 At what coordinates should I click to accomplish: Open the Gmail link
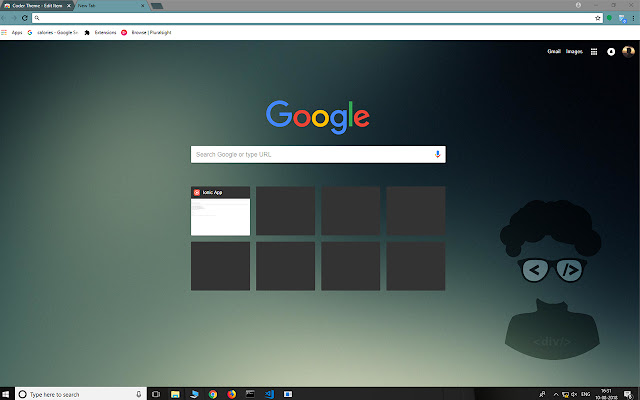[x=554, y=51]
